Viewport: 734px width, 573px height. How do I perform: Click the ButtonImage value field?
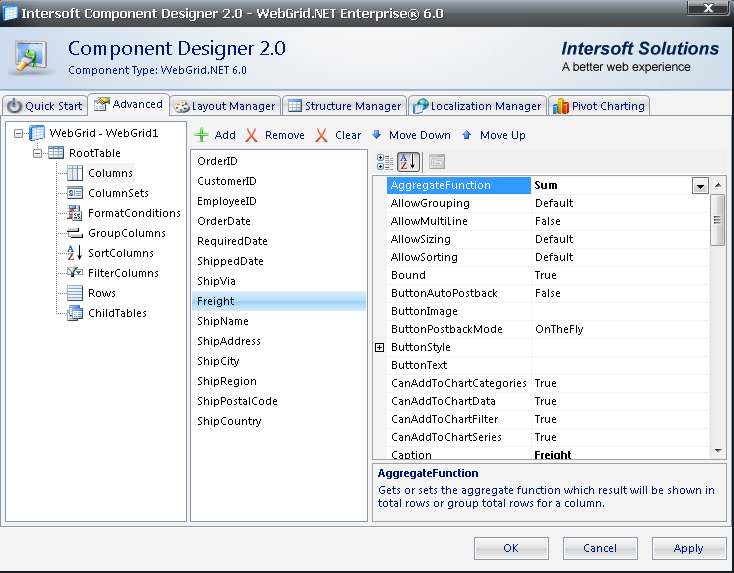pos(620,311)
